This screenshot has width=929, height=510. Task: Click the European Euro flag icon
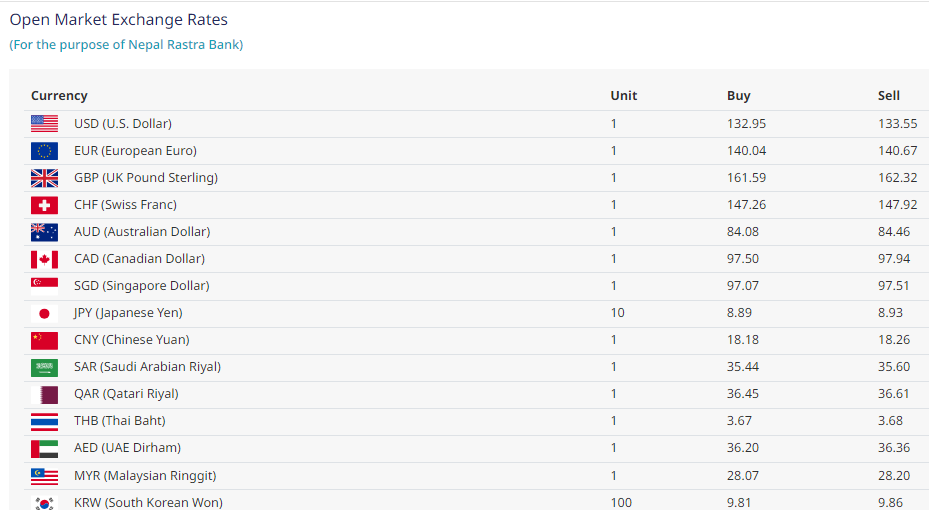(x=44, y=151)
